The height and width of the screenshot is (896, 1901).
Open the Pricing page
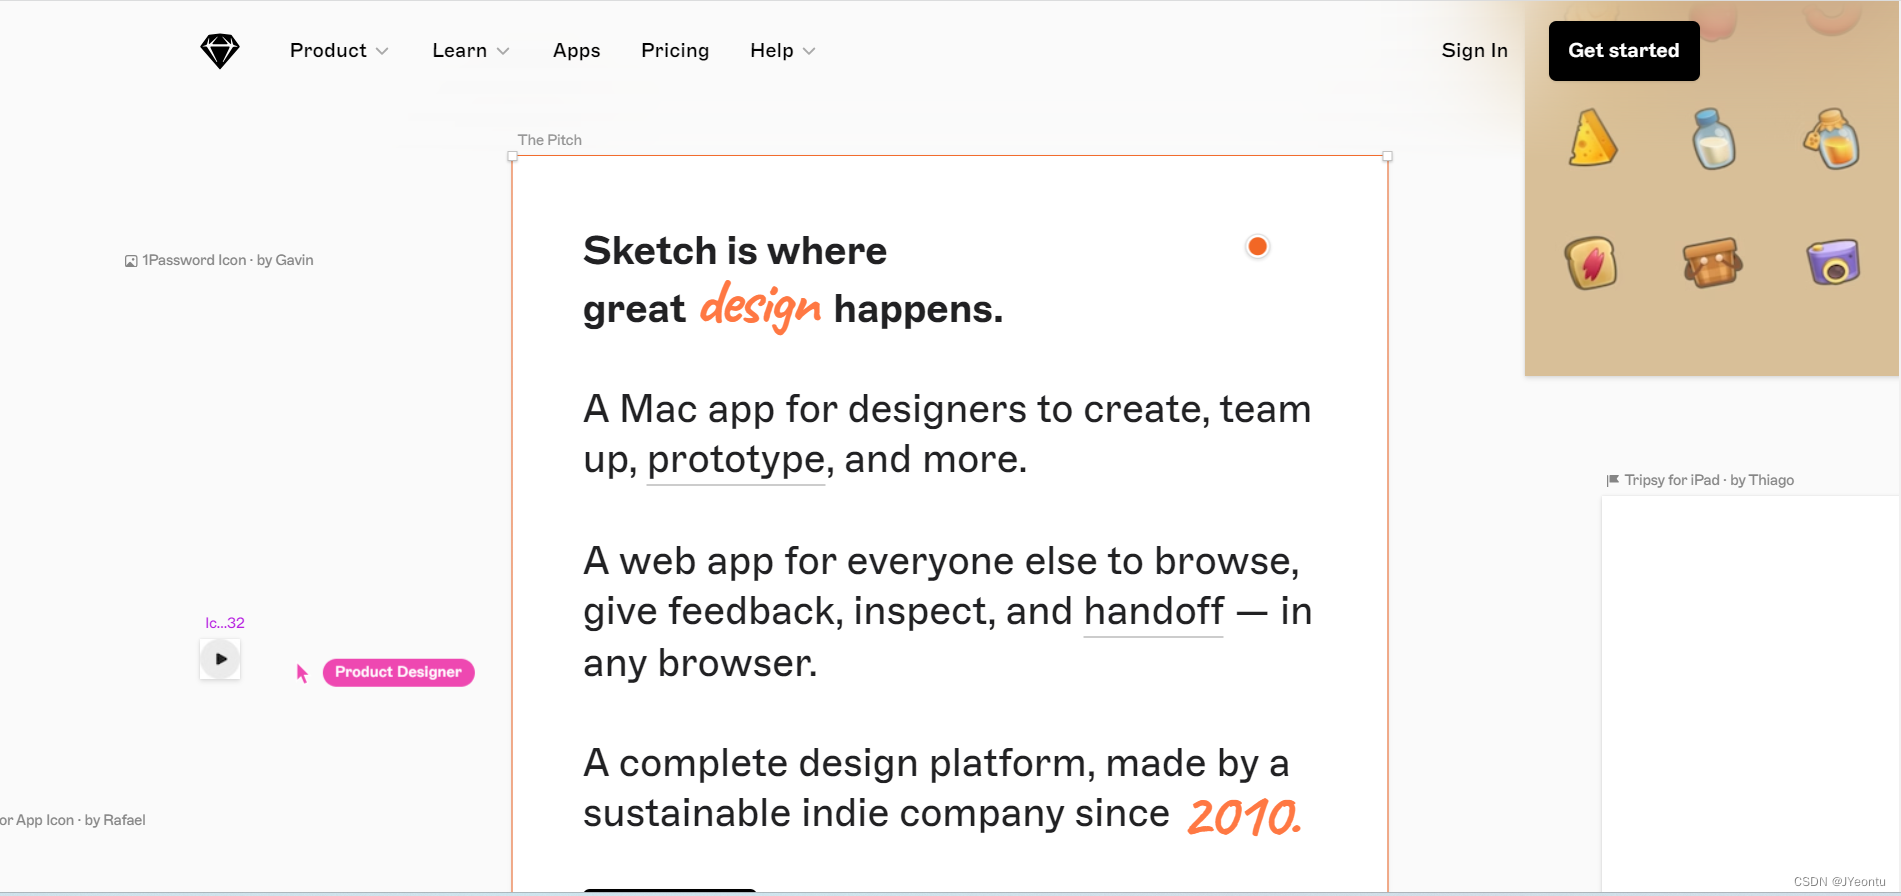click(675, 51)
